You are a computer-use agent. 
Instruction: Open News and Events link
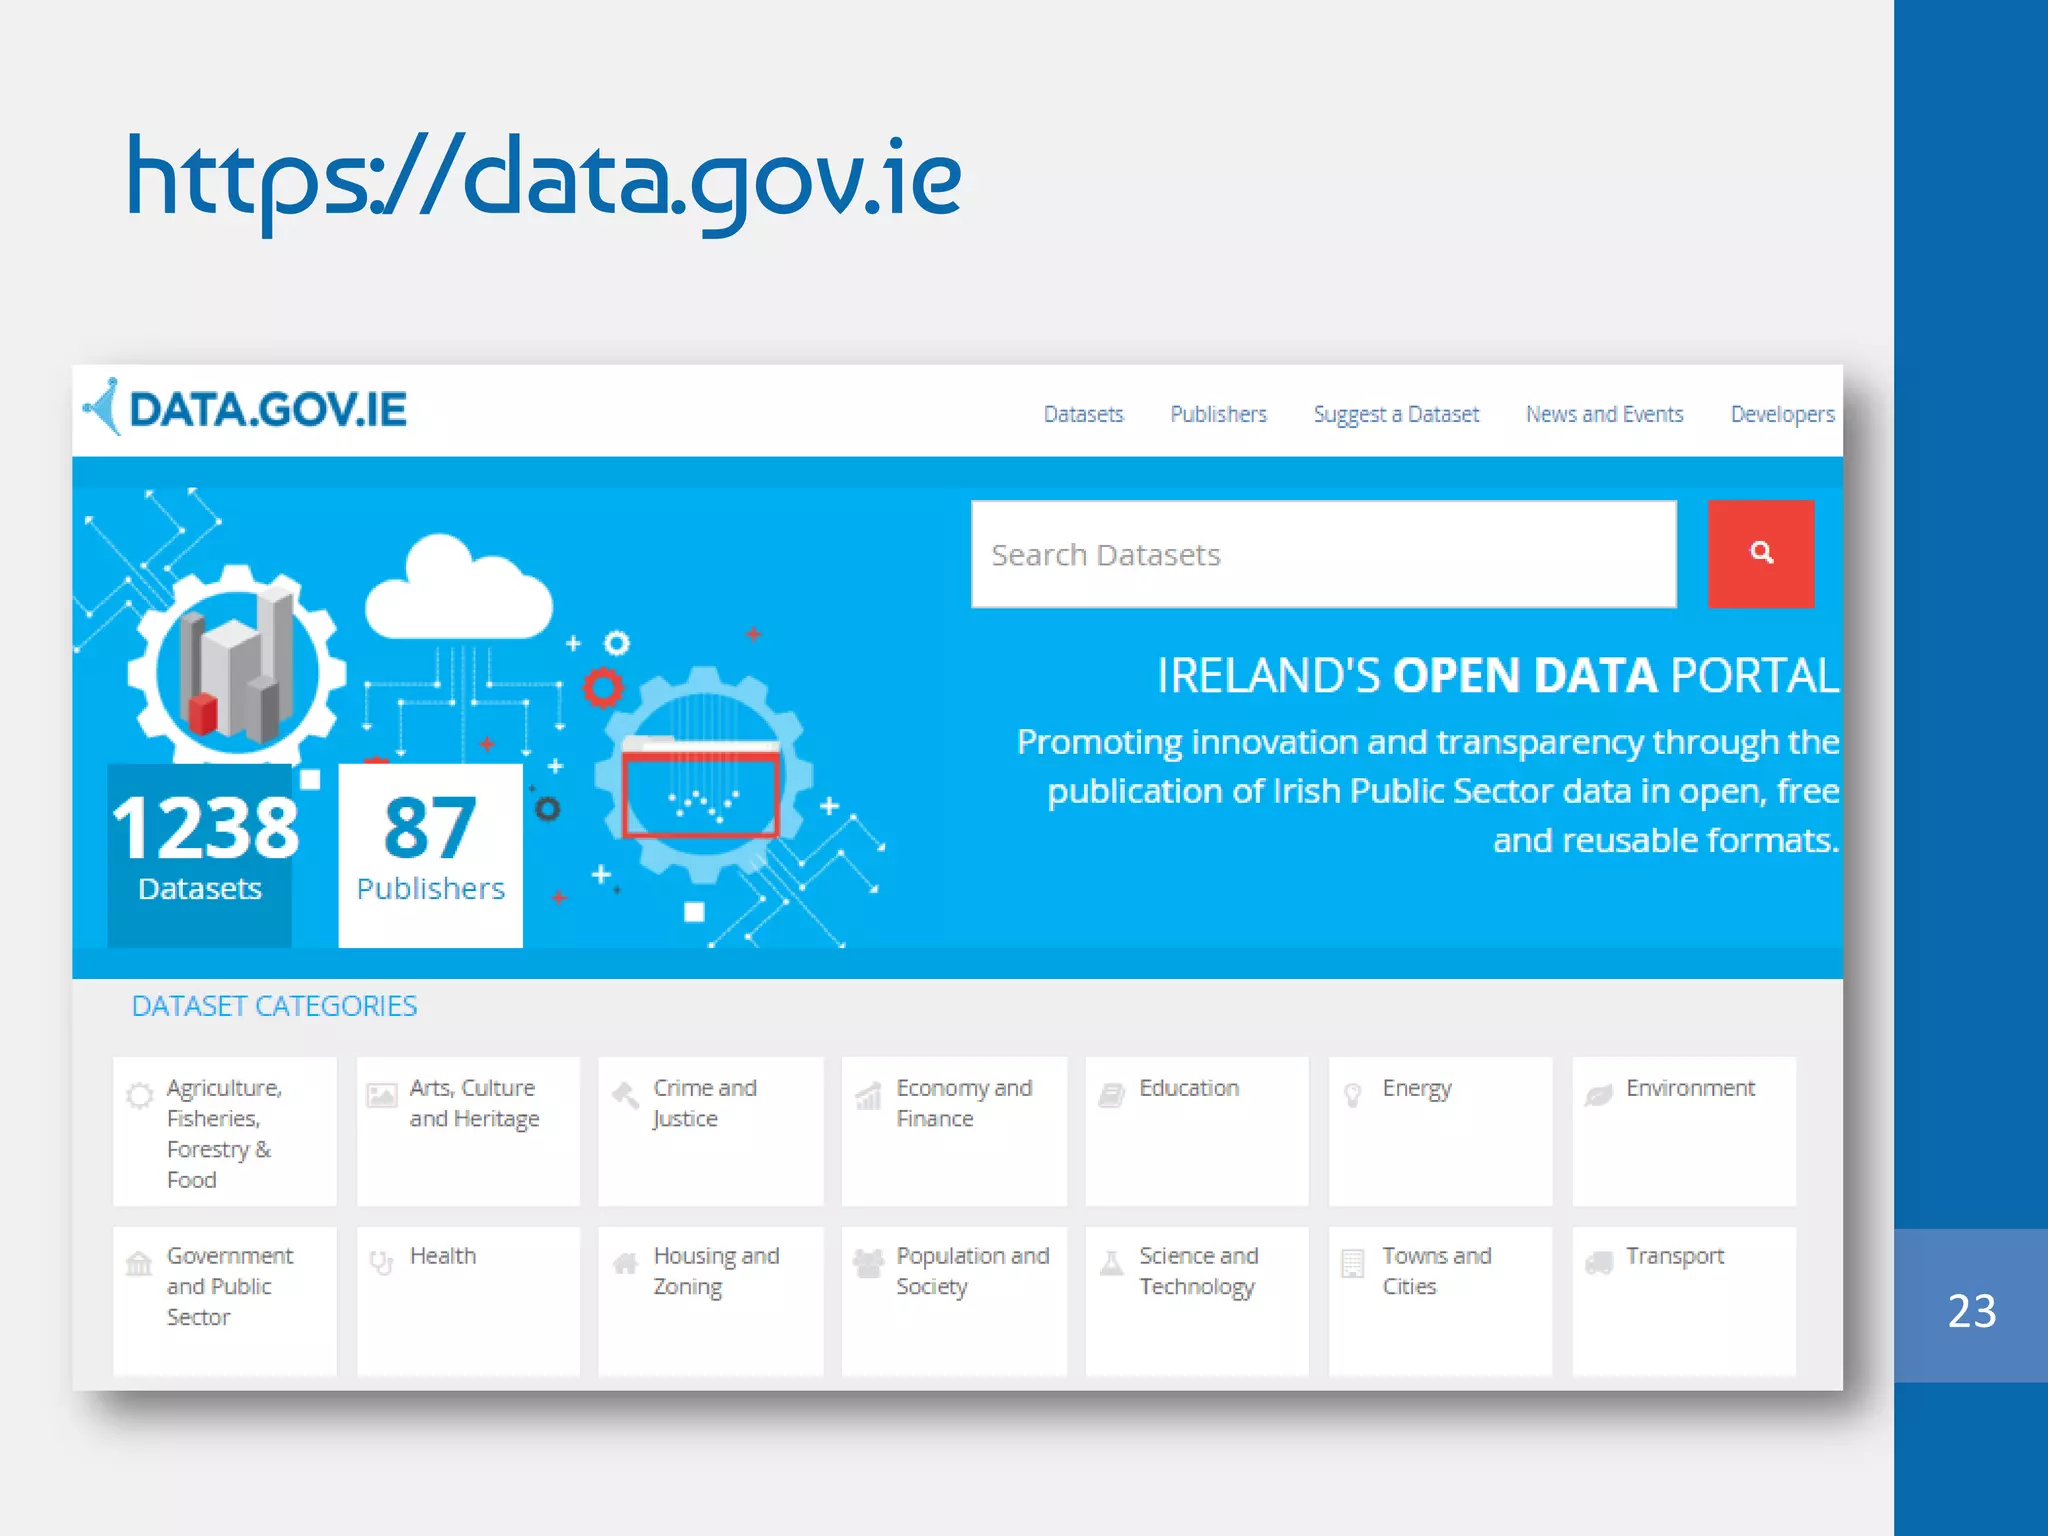coord(1604,414)
